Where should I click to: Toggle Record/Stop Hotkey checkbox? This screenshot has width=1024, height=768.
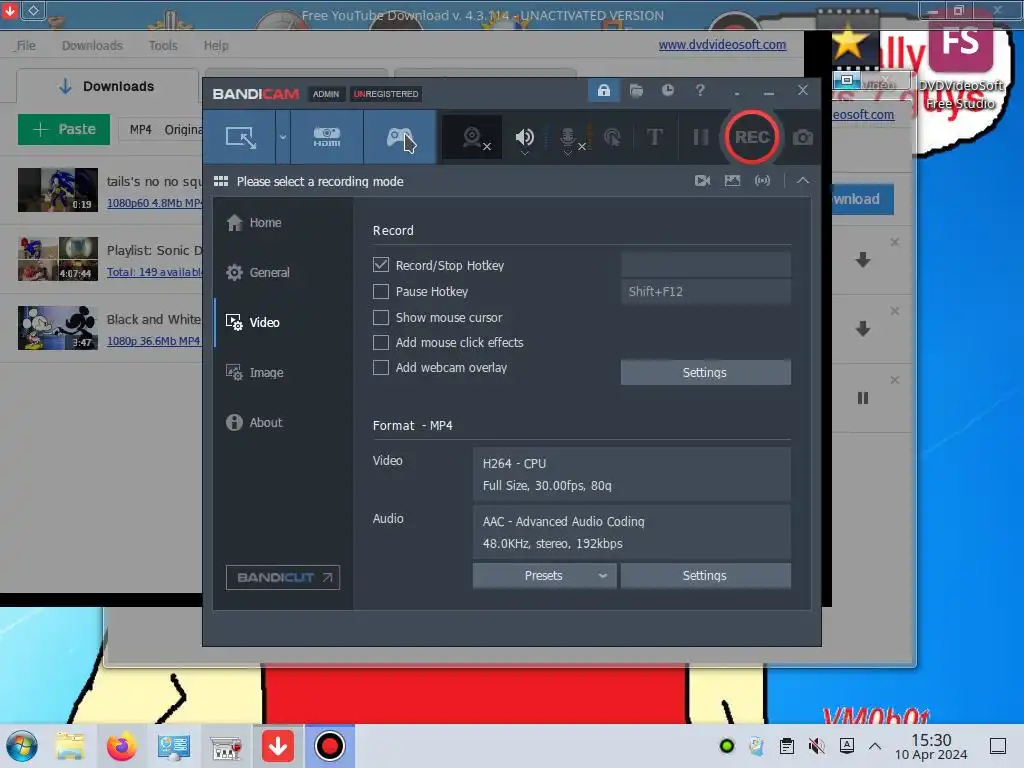(x=381, y=264)
